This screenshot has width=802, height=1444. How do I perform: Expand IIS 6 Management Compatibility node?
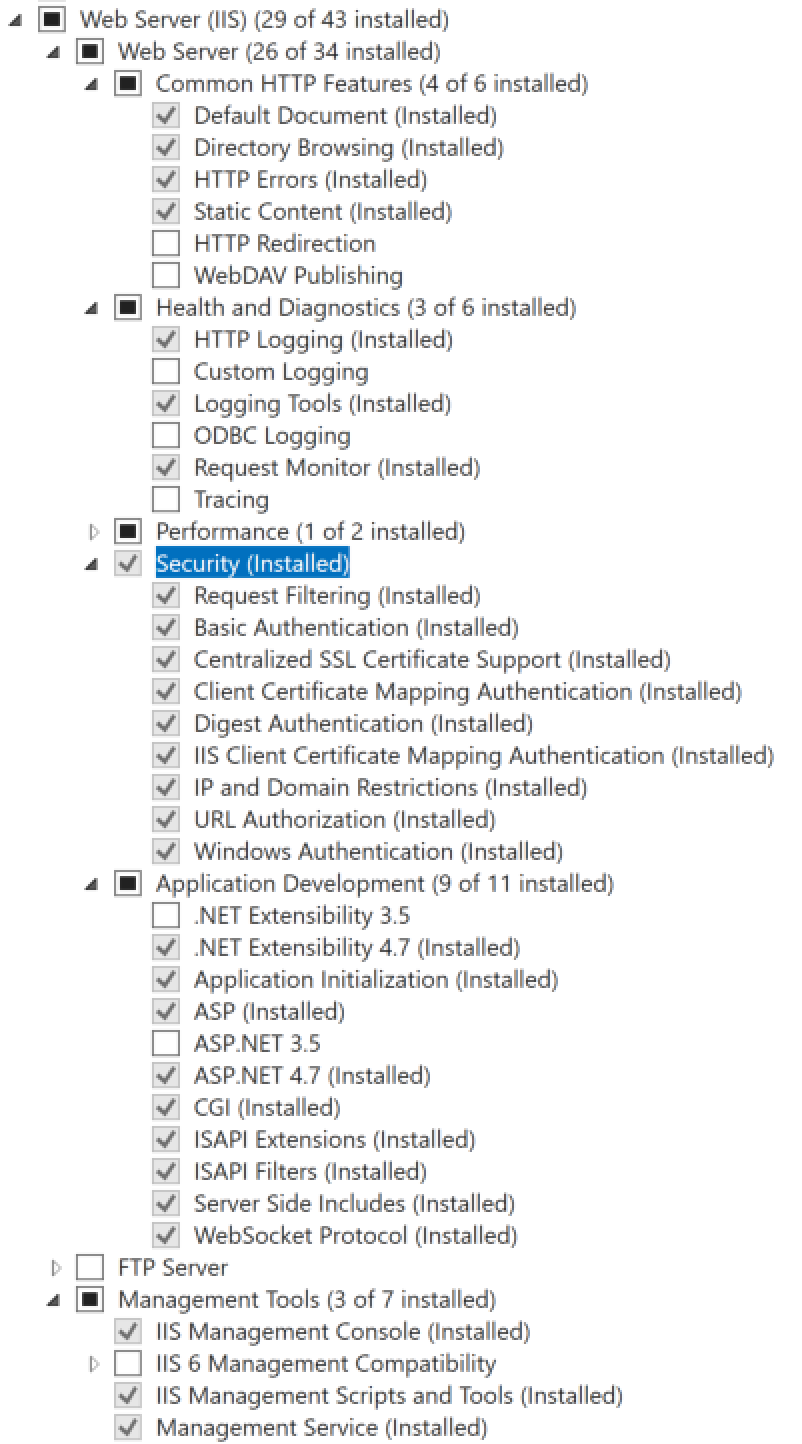[x=94, y=1364]
